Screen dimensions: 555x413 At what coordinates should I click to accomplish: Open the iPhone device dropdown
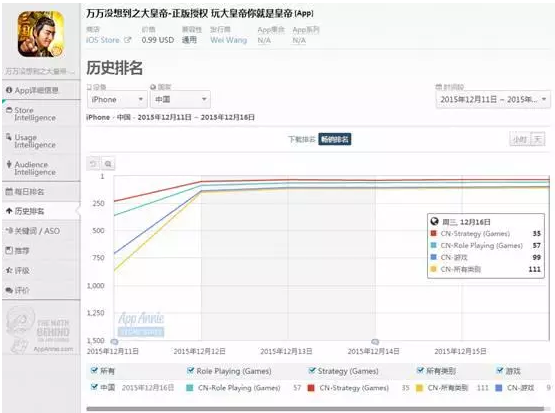pyautogui.click(x=117, y=99)
